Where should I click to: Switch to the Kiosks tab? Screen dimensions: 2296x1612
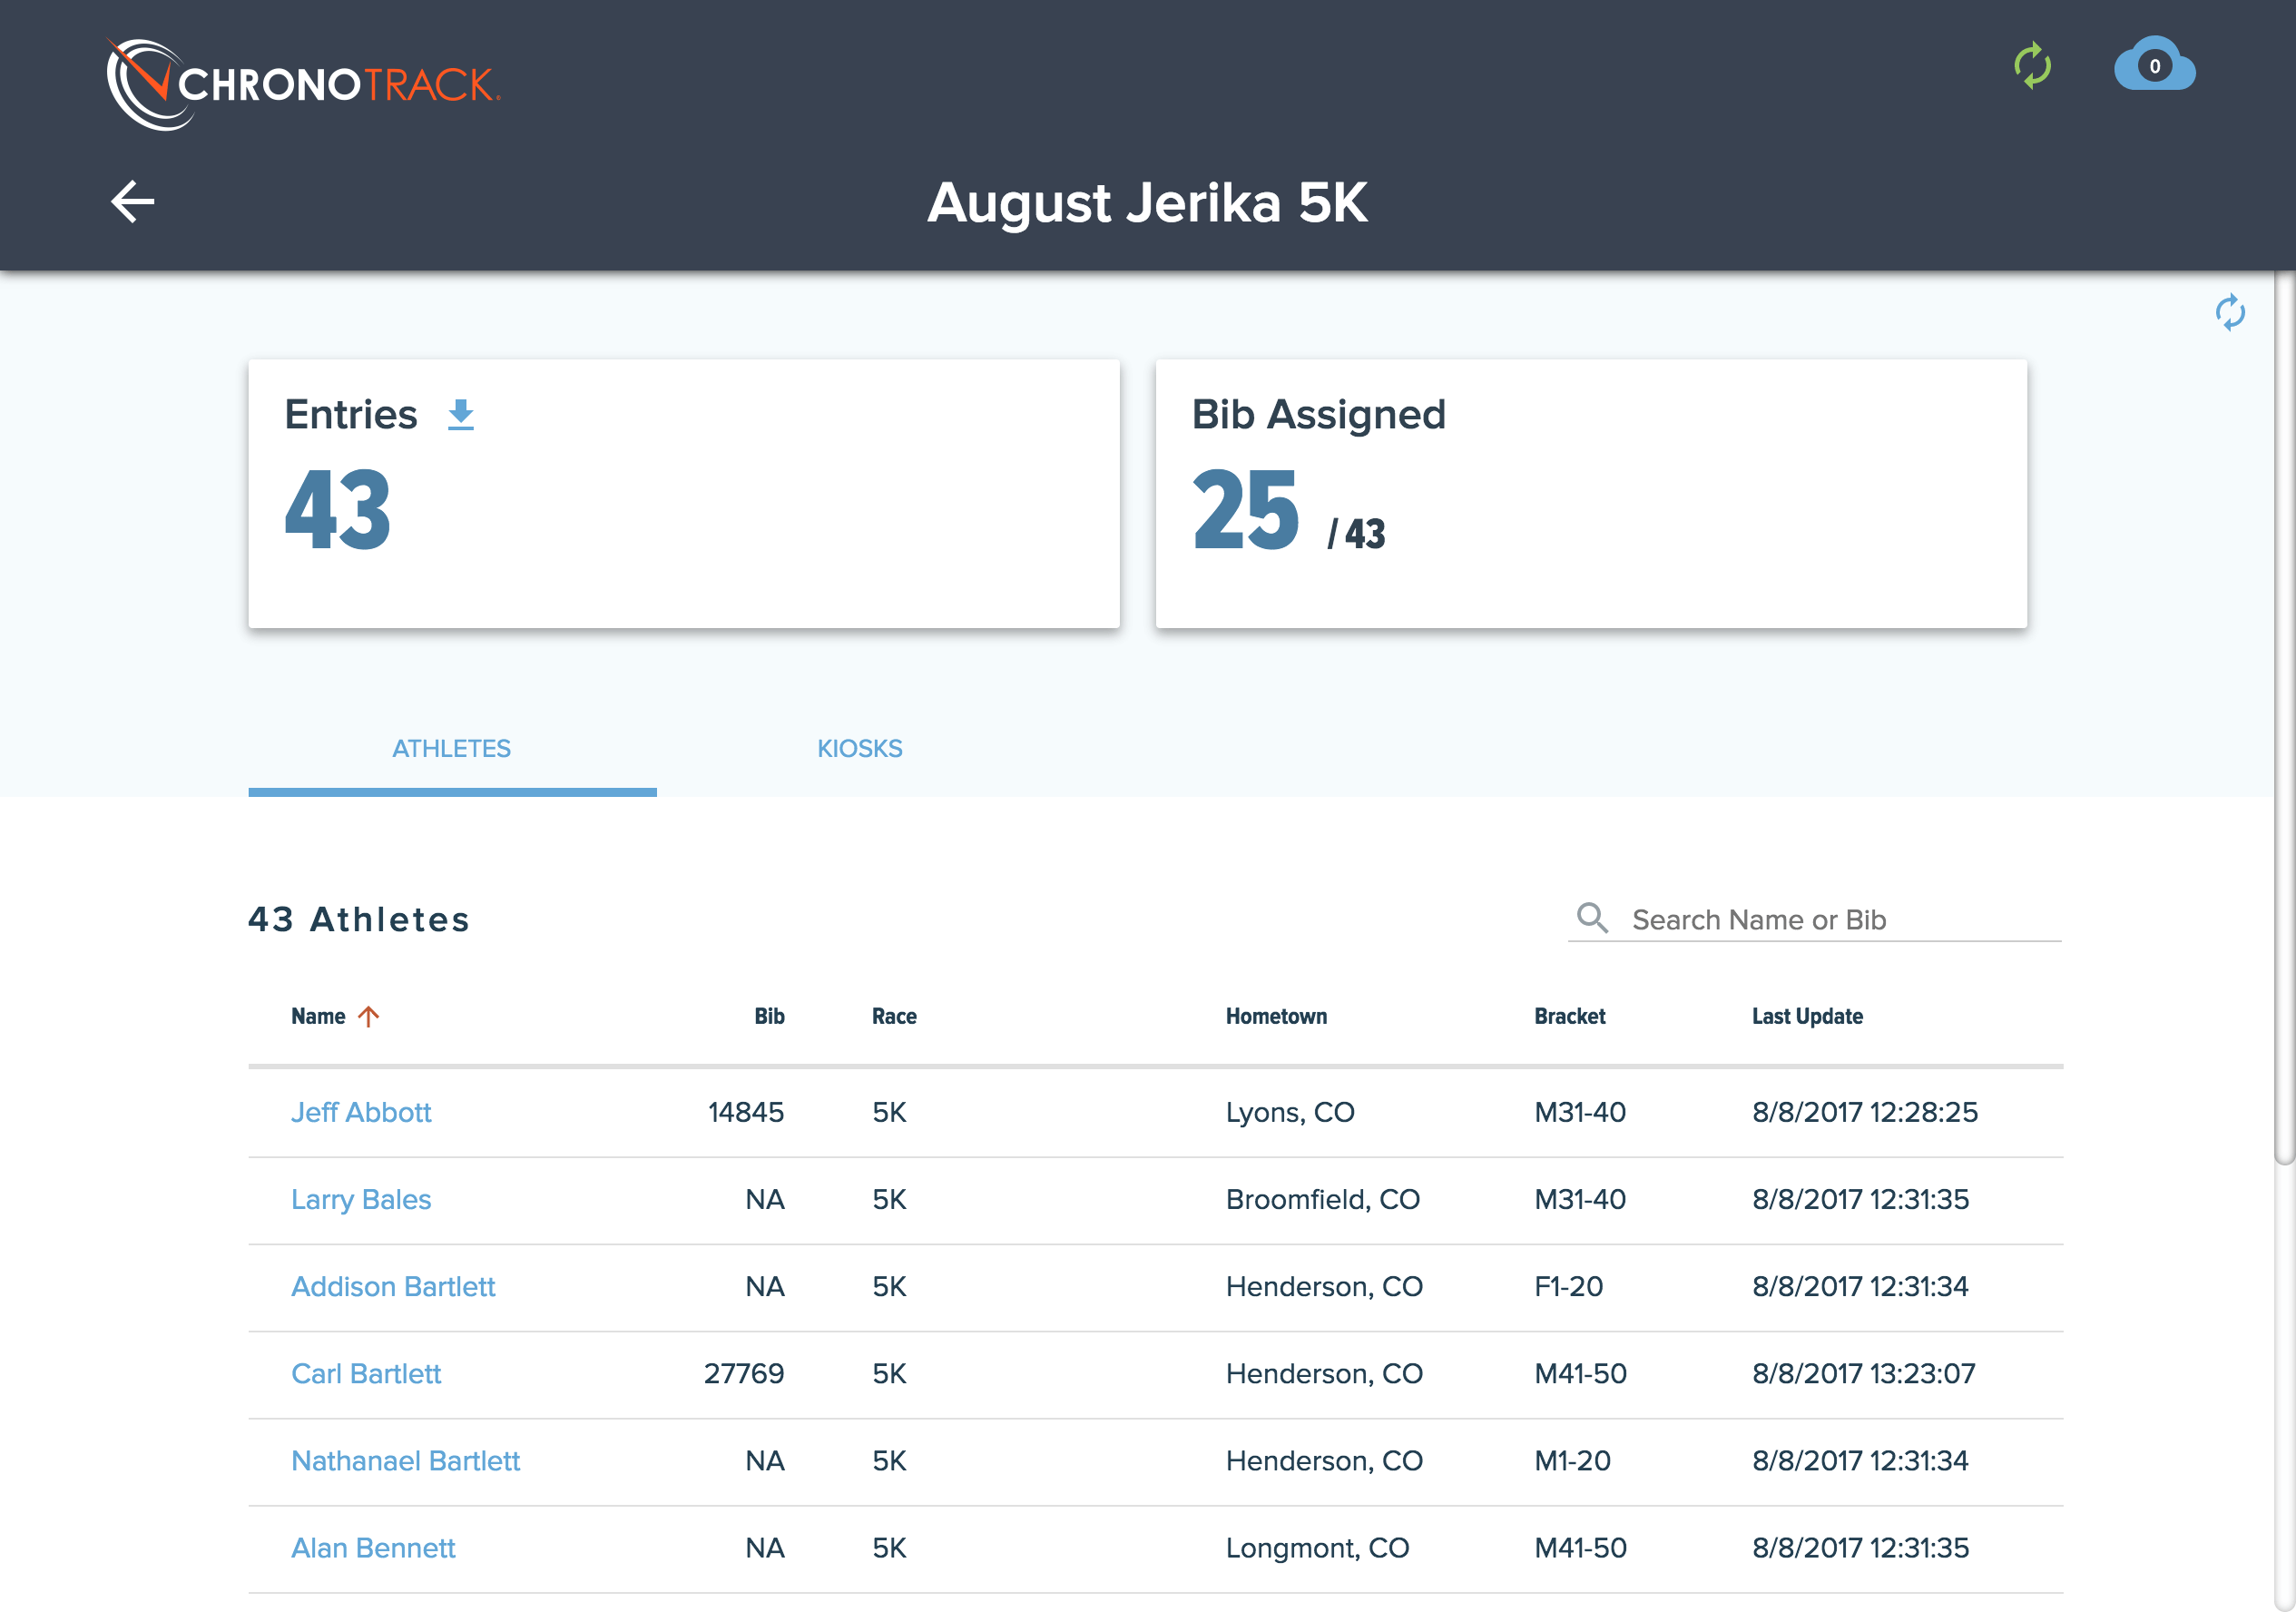859,748
